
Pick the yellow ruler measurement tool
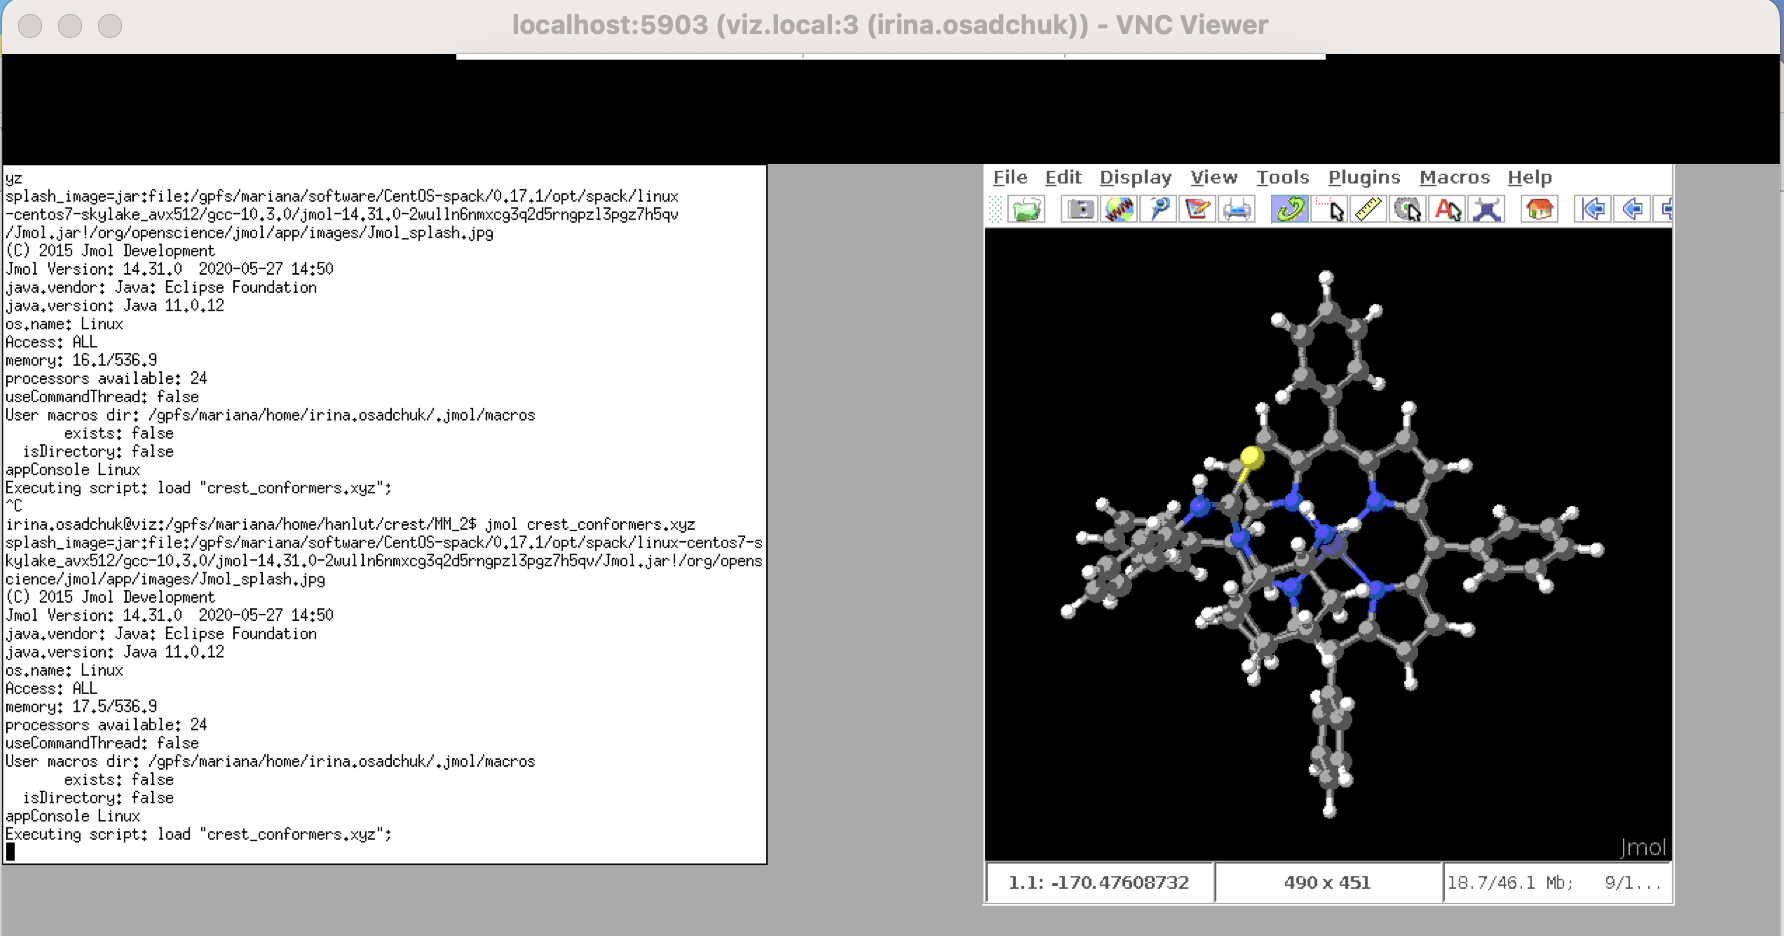pos(1368,209)
